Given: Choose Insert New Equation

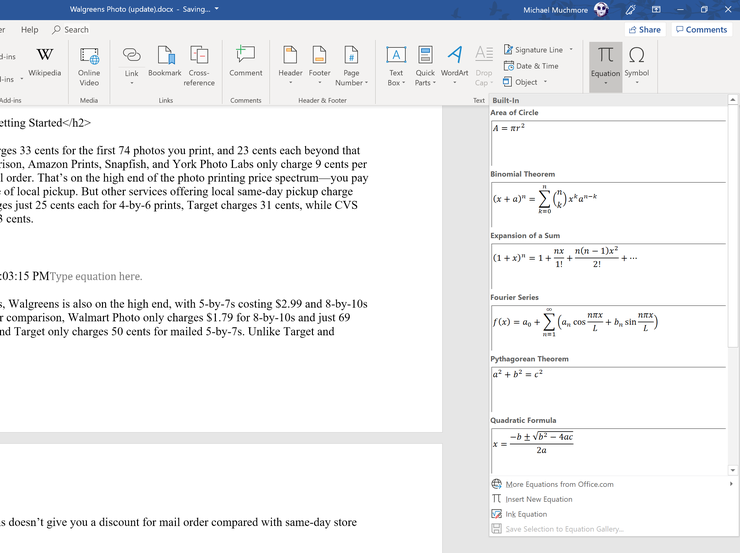Looking at the screenshot, I should [539, 499].
